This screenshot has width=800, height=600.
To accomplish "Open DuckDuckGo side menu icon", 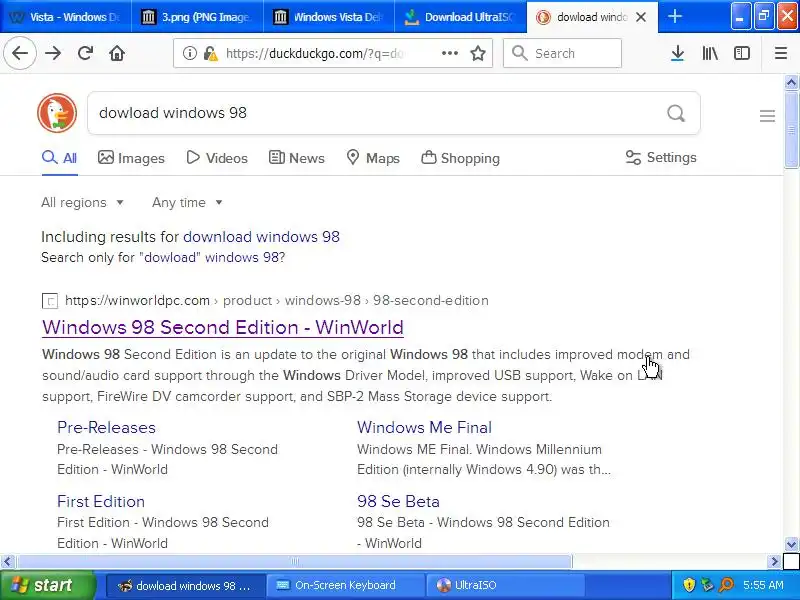I will pos(767,116).
